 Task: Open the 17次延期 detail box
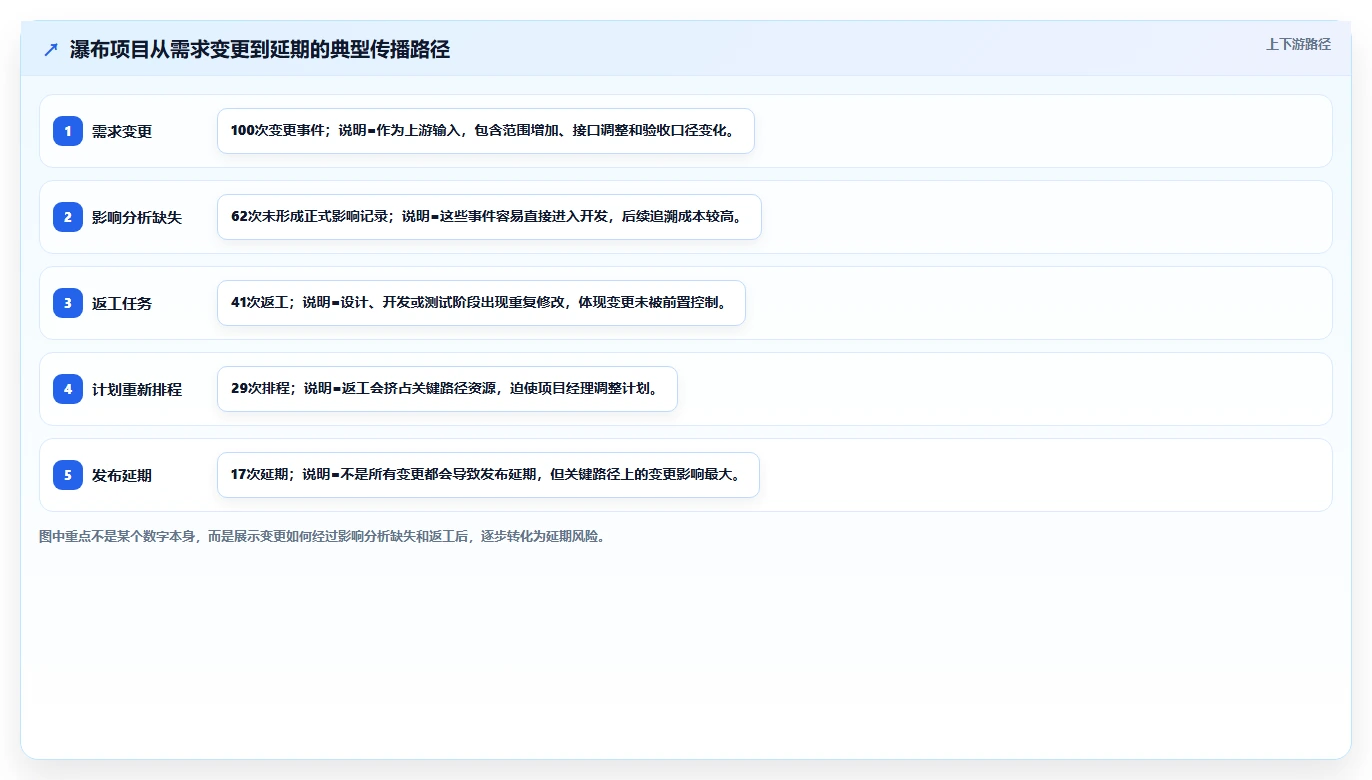pyautogui.click(x=488, y=475)
